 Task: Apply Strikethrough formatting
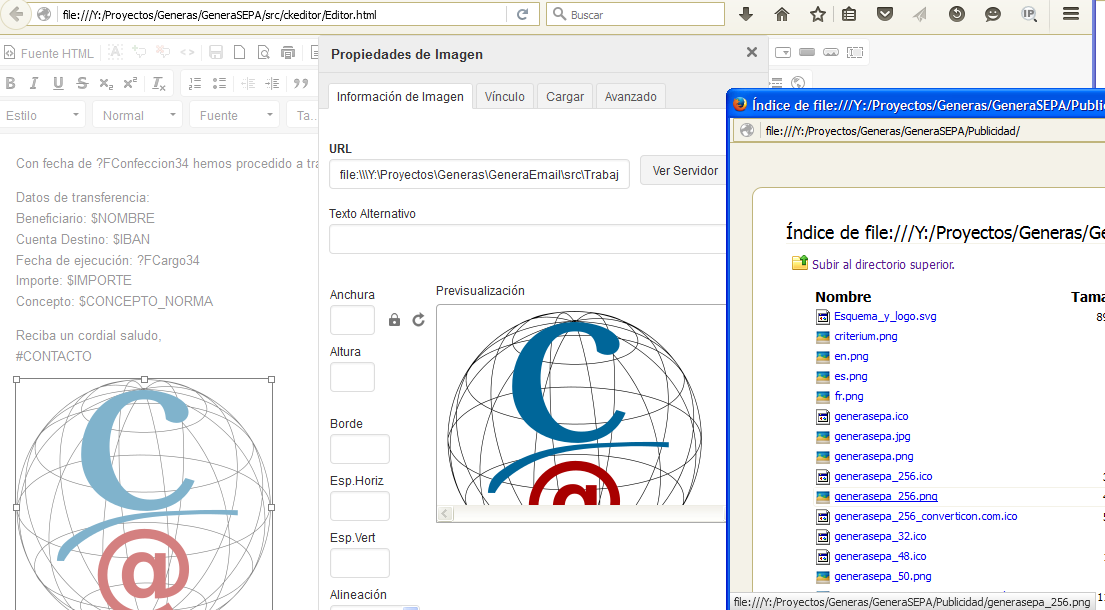pos(82,83)
